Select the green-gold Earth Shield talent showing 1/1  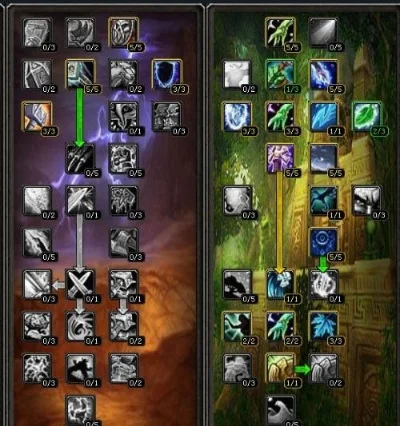[x=280, y=368]
